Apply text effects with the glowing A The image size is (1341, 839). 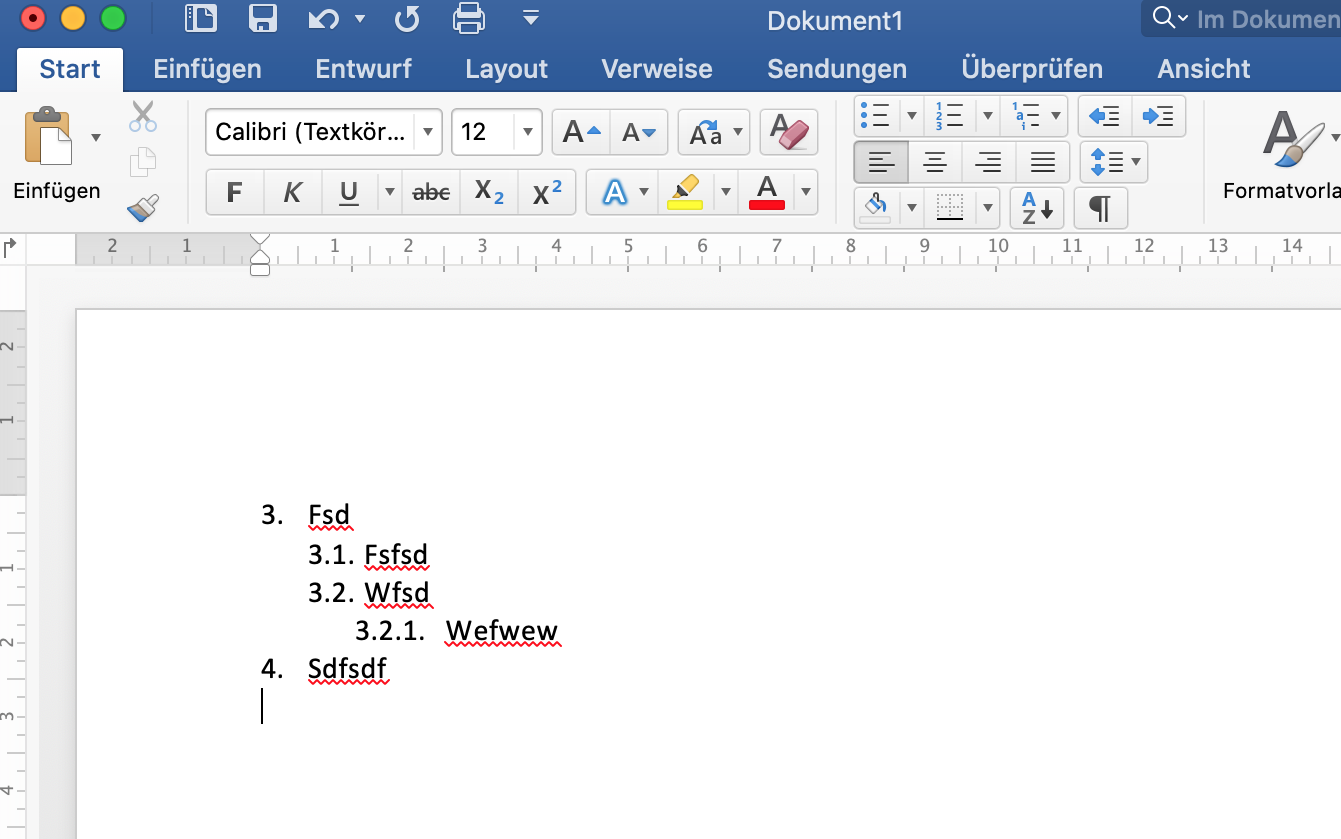[x=614, y=192]
